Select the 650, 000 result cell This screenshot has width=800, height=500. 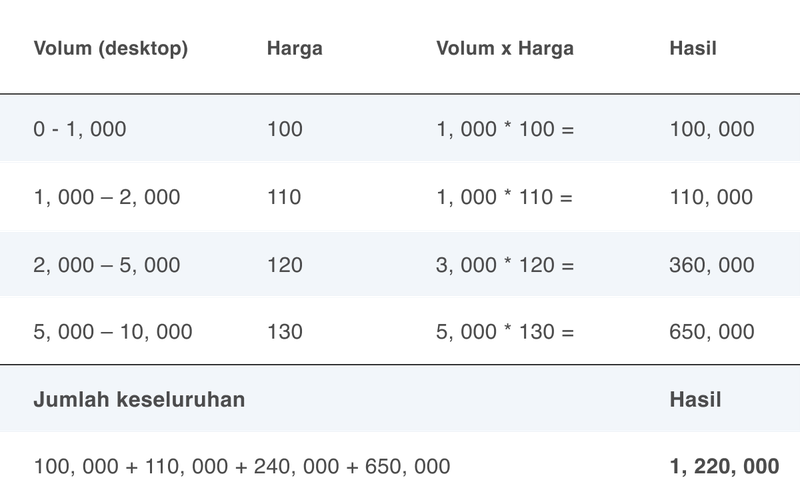pos(711,331)
